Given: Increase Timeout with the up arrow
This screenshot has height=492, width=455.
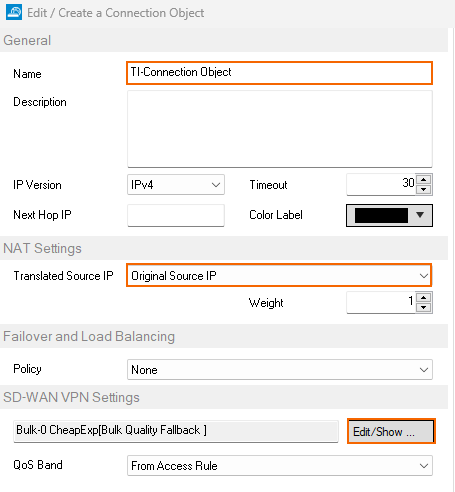Looking at the screenshot, I should click(424, 180).
